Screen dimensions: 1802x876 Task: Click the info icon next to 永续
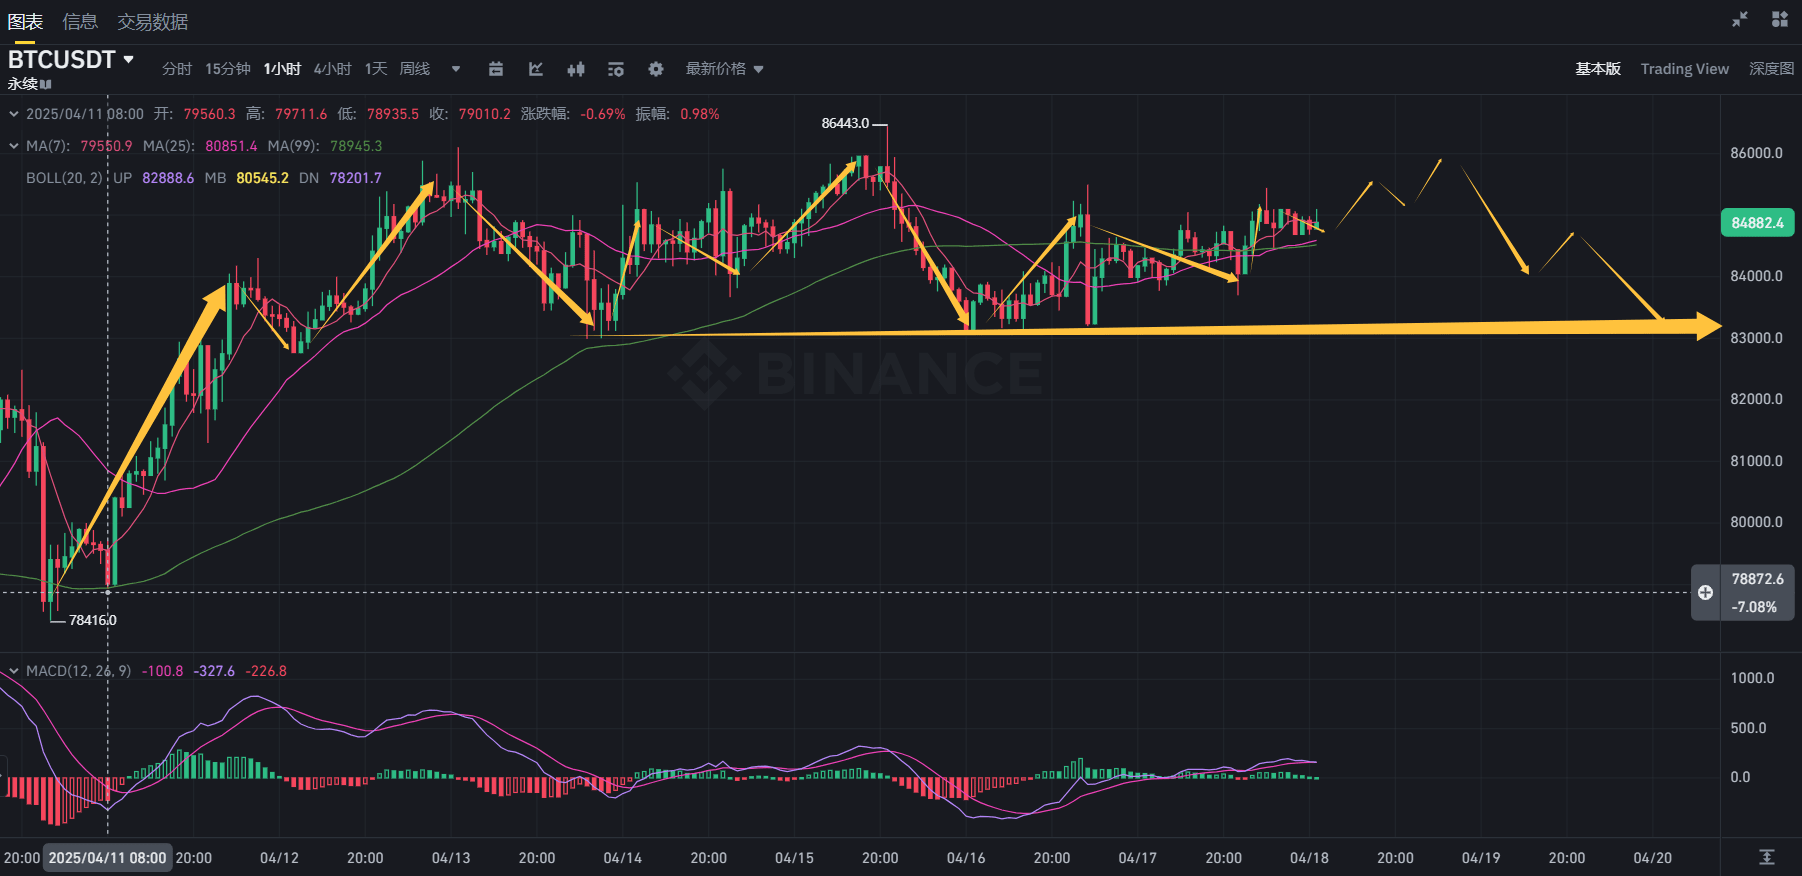(46, 85)
